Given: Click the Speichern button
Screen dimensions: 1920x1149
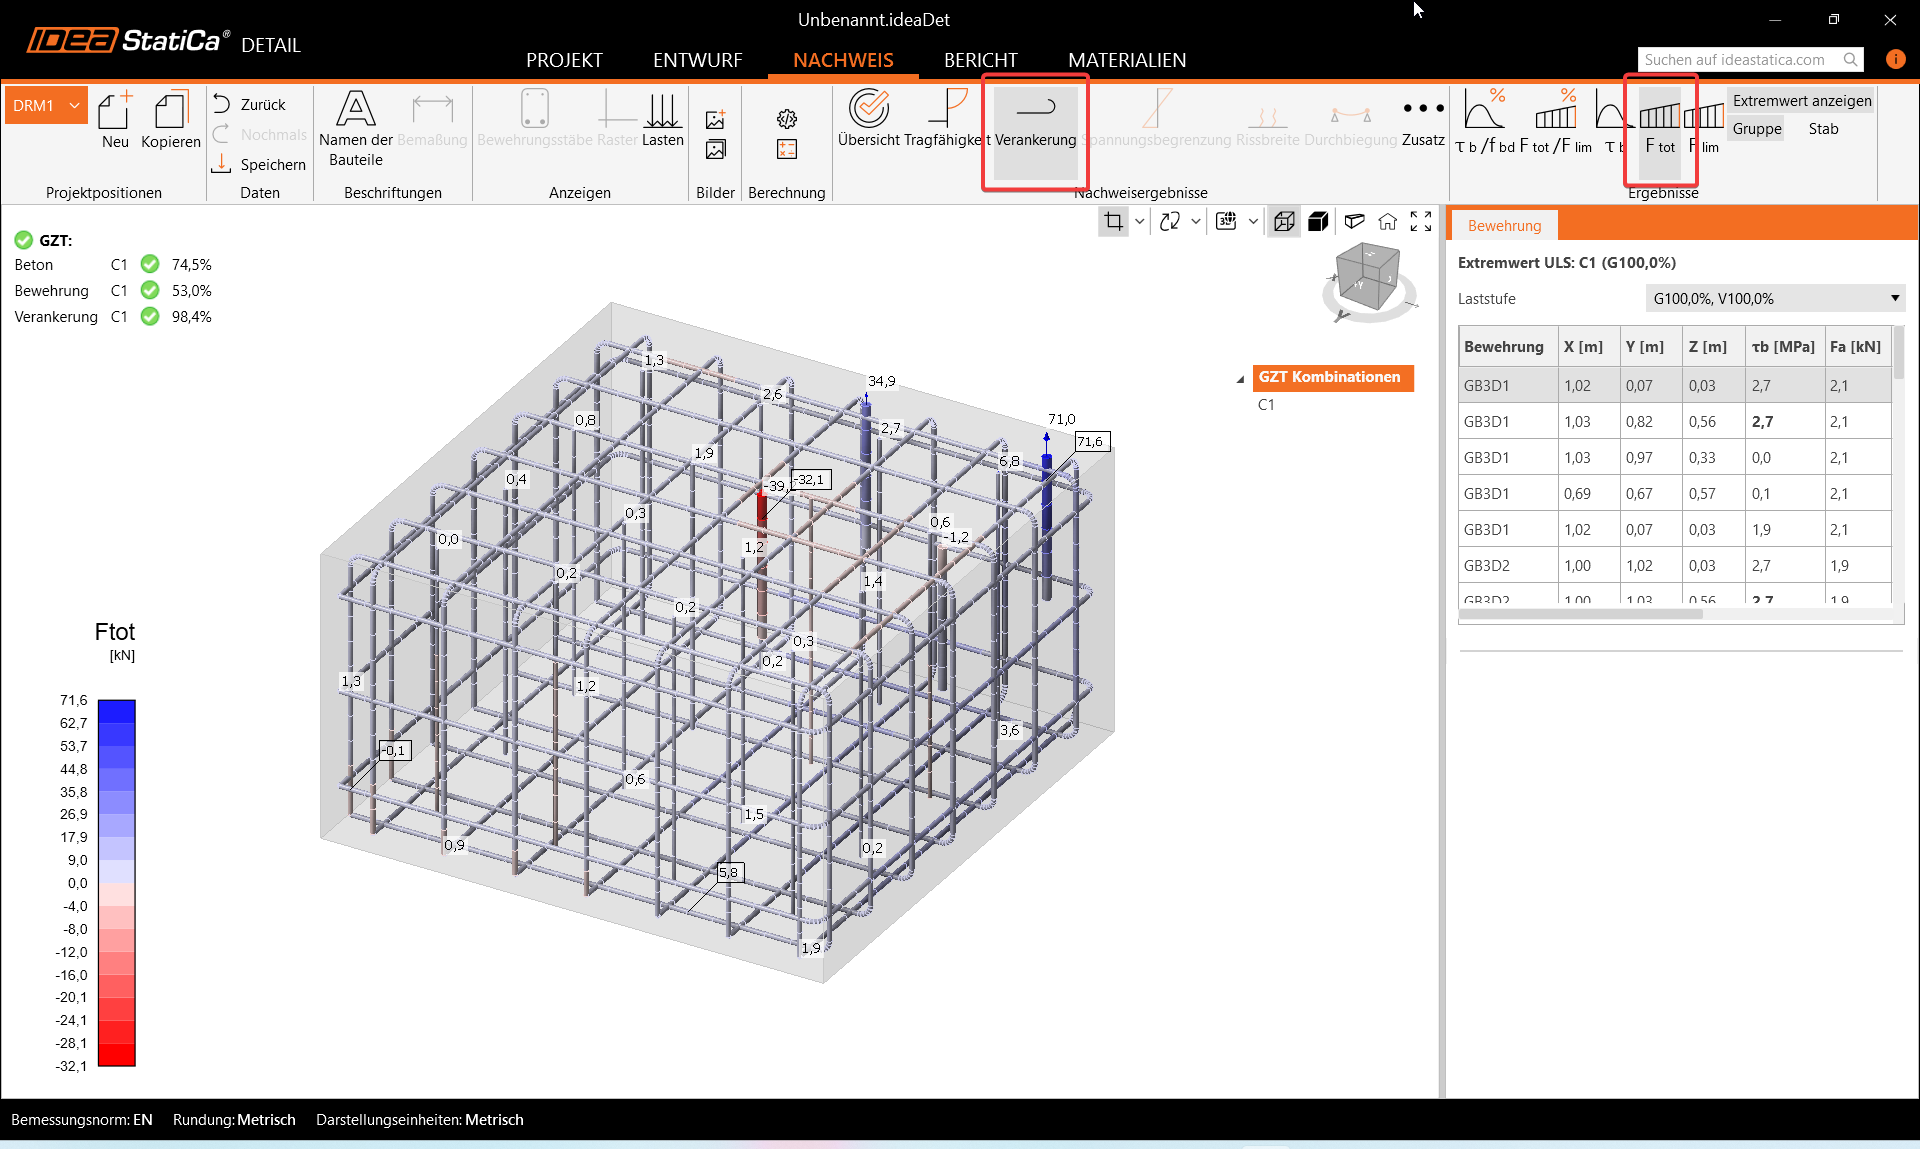Looking at the screenshot, I should click(260, 164).
